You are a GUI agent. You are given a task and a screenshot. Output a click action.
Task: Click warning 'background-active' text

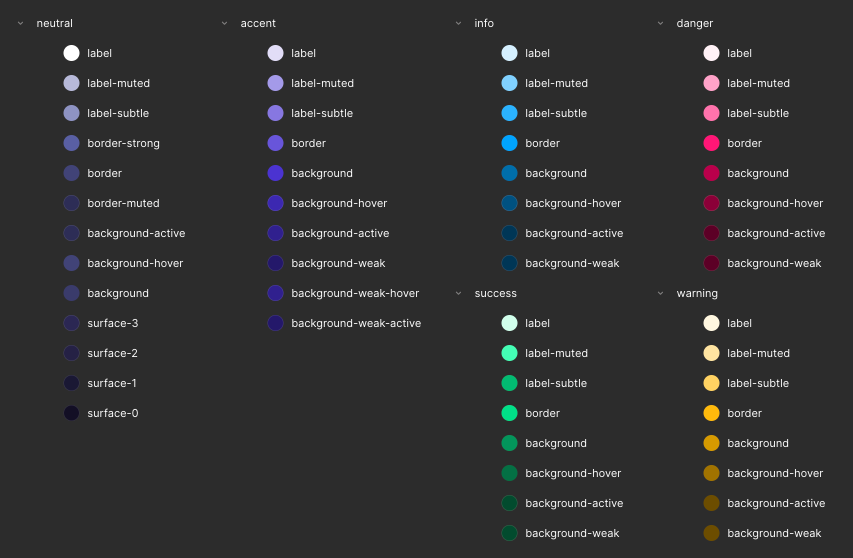(x=776, y=503)
